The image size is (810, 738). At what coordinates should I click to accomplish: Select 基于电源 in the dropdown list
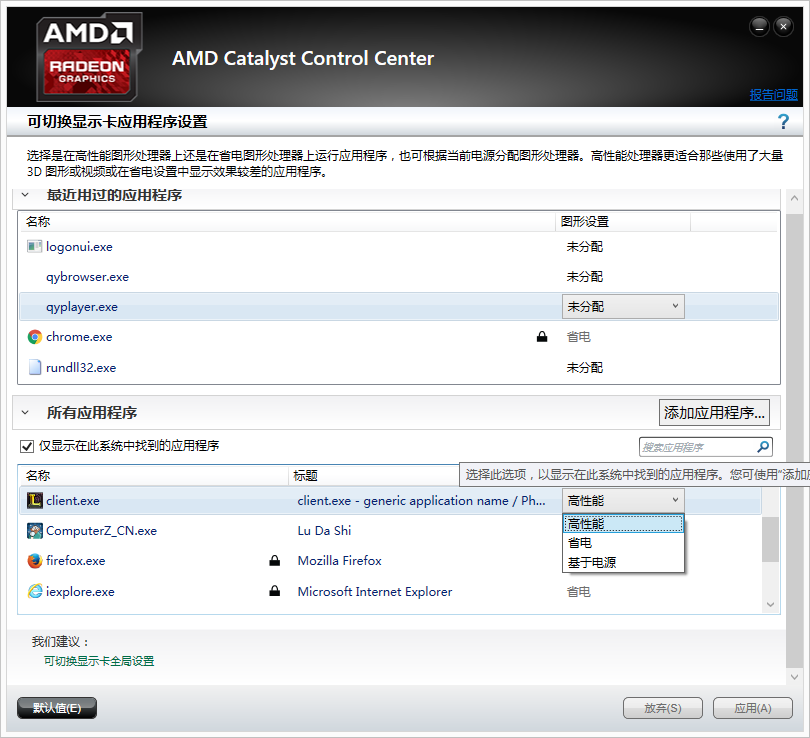point(623,562)
